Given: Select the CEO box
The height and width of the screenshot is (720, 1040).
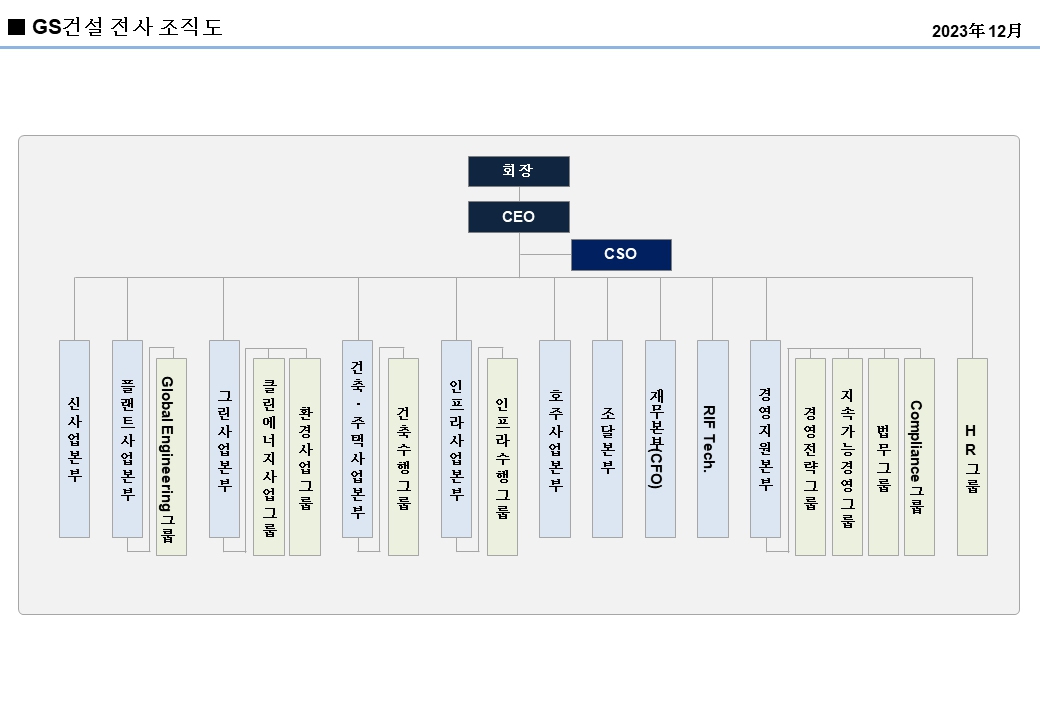Looking at the screenshot, I should (519, 216).
